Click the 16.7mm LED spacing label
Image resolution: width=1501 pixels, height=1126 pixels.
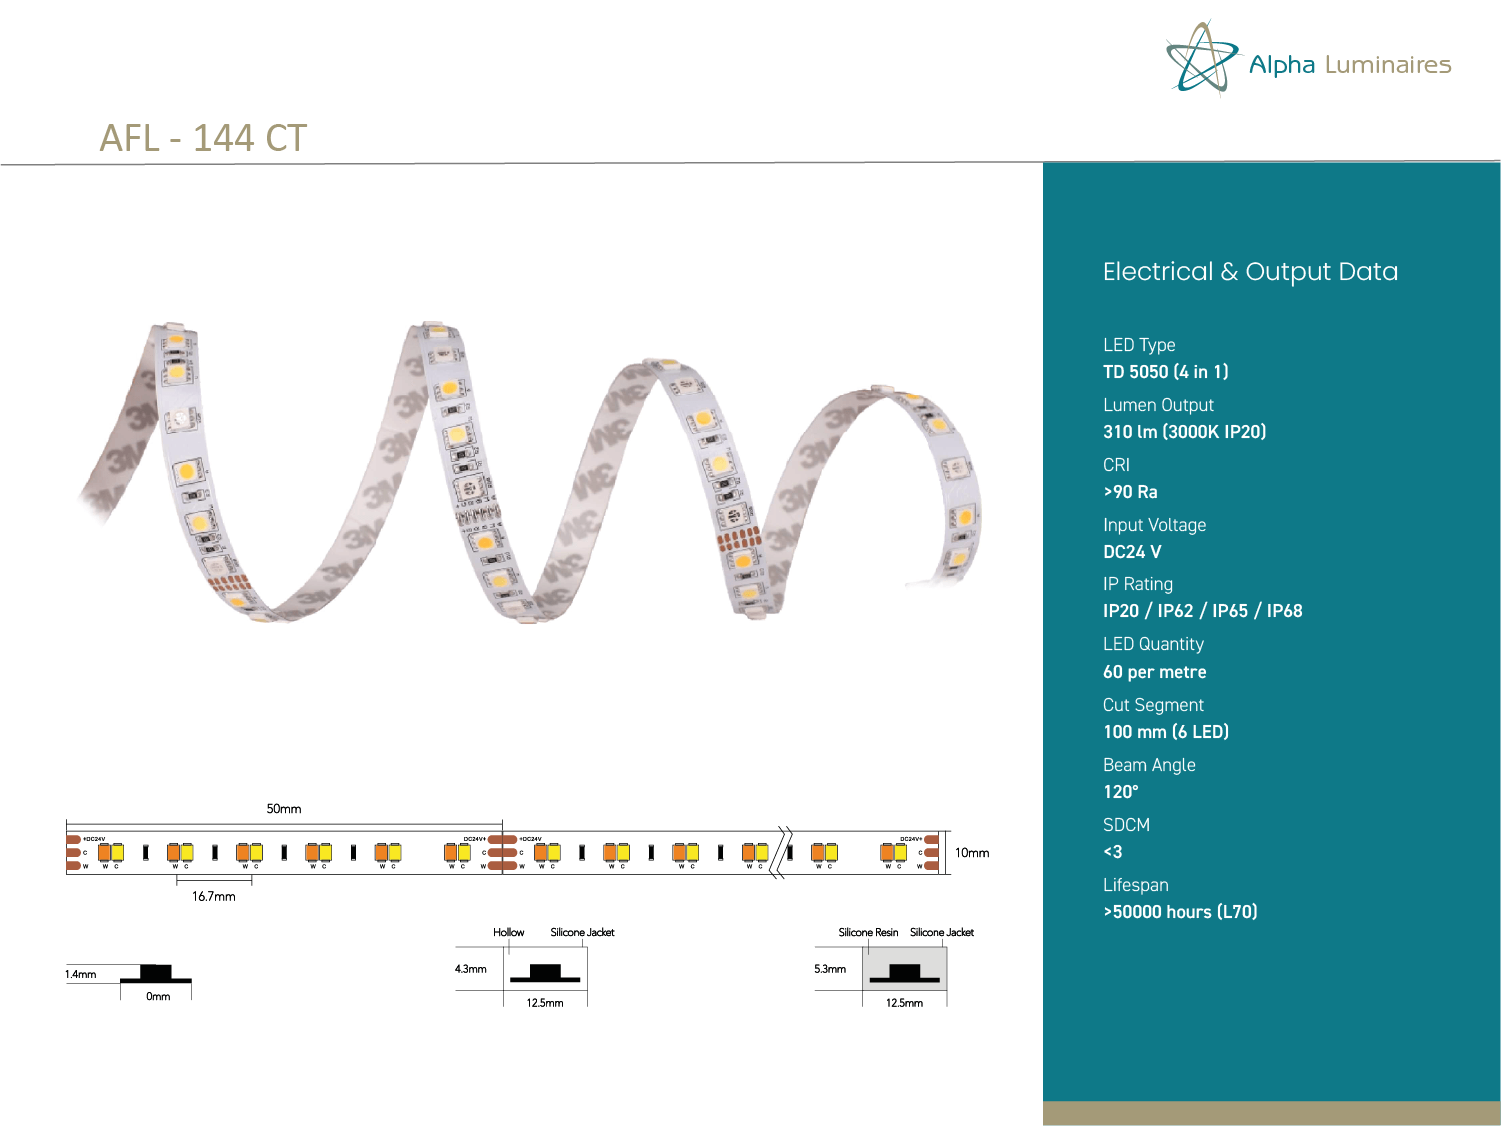coord(213,896)
